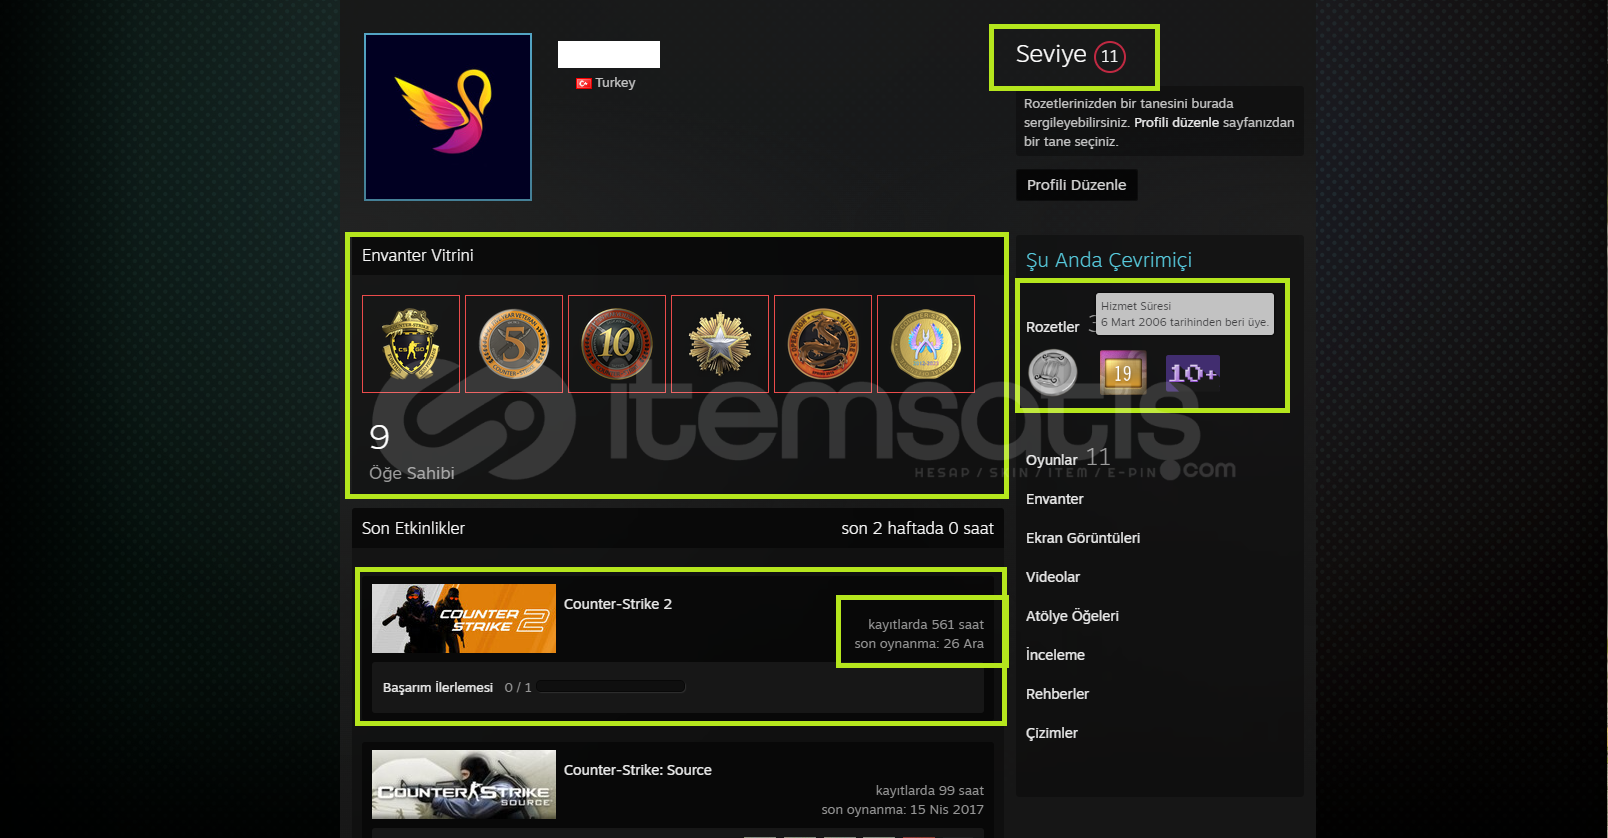Open the Çizimler artwork link
The width and height of the screenshot is (1608, 838).
(x=1052, y=733)
